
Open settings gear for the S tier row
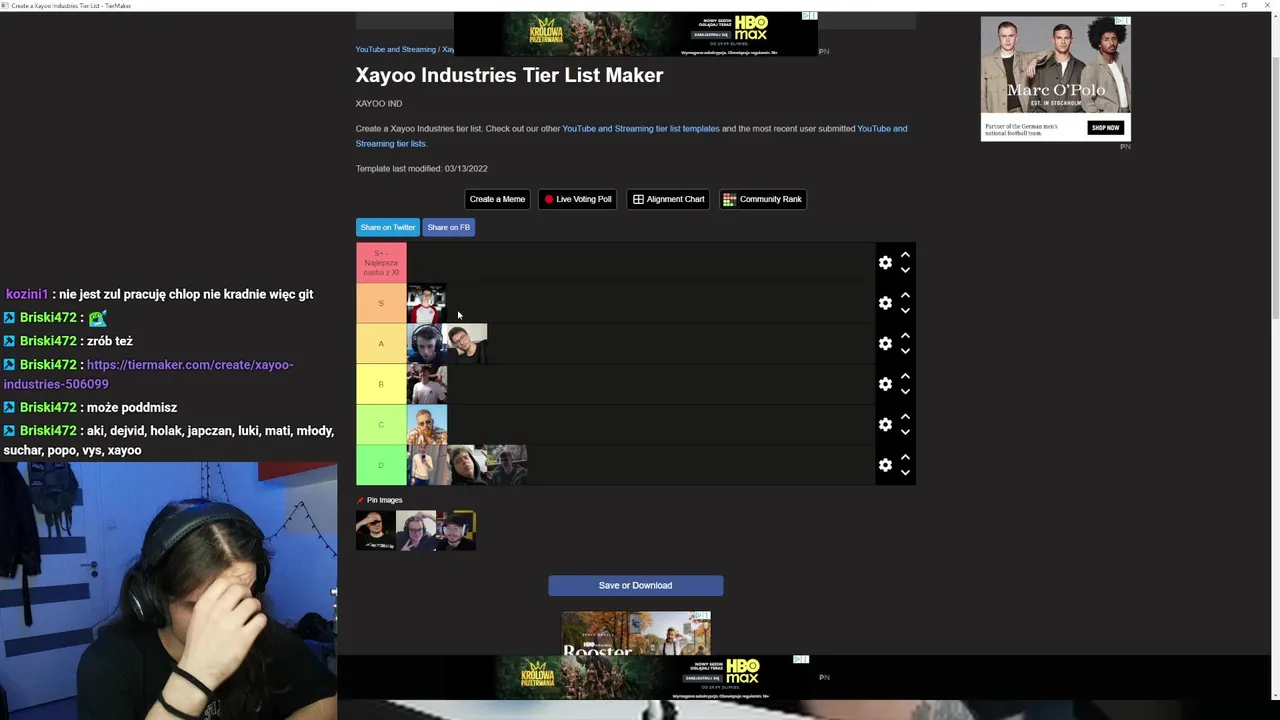tap(885, 303)
